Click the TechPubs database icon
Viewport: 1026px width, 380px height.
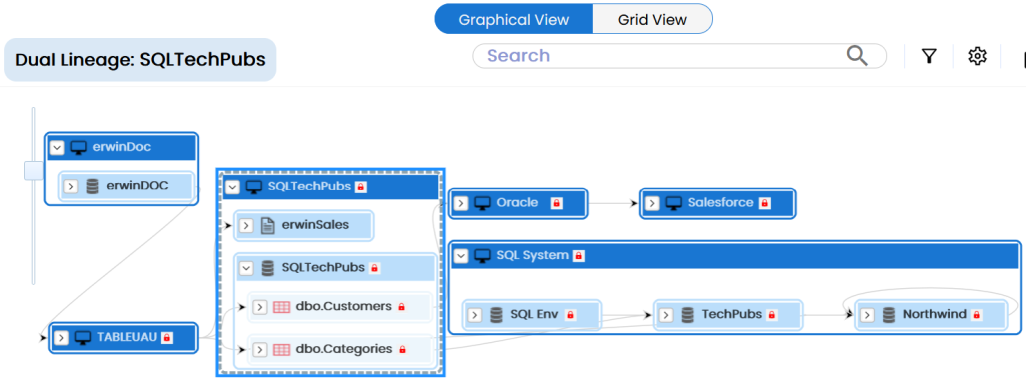[688, 315]
